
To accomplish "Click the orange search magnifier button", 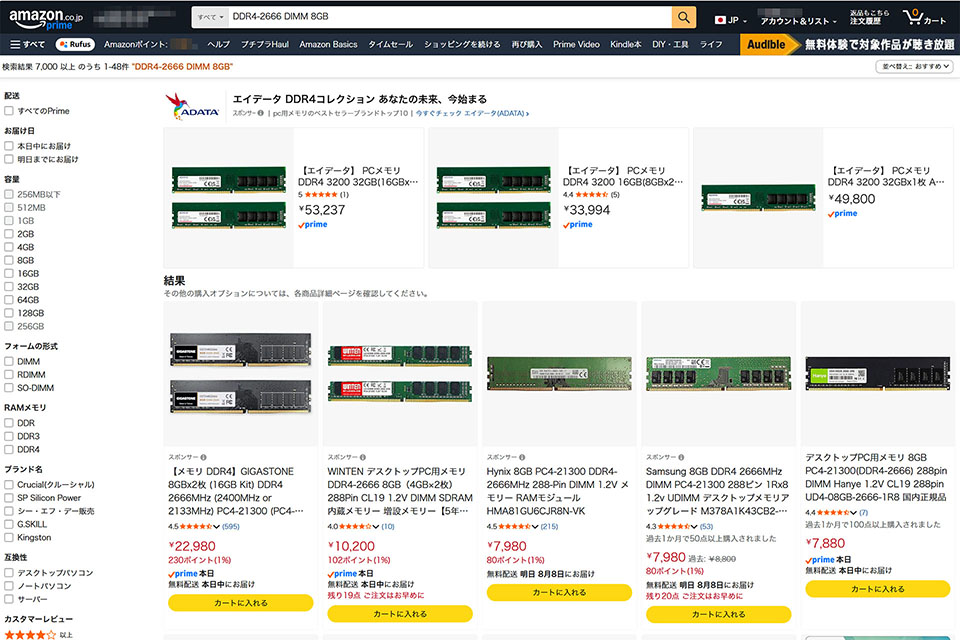I will [x=683, y=17].
